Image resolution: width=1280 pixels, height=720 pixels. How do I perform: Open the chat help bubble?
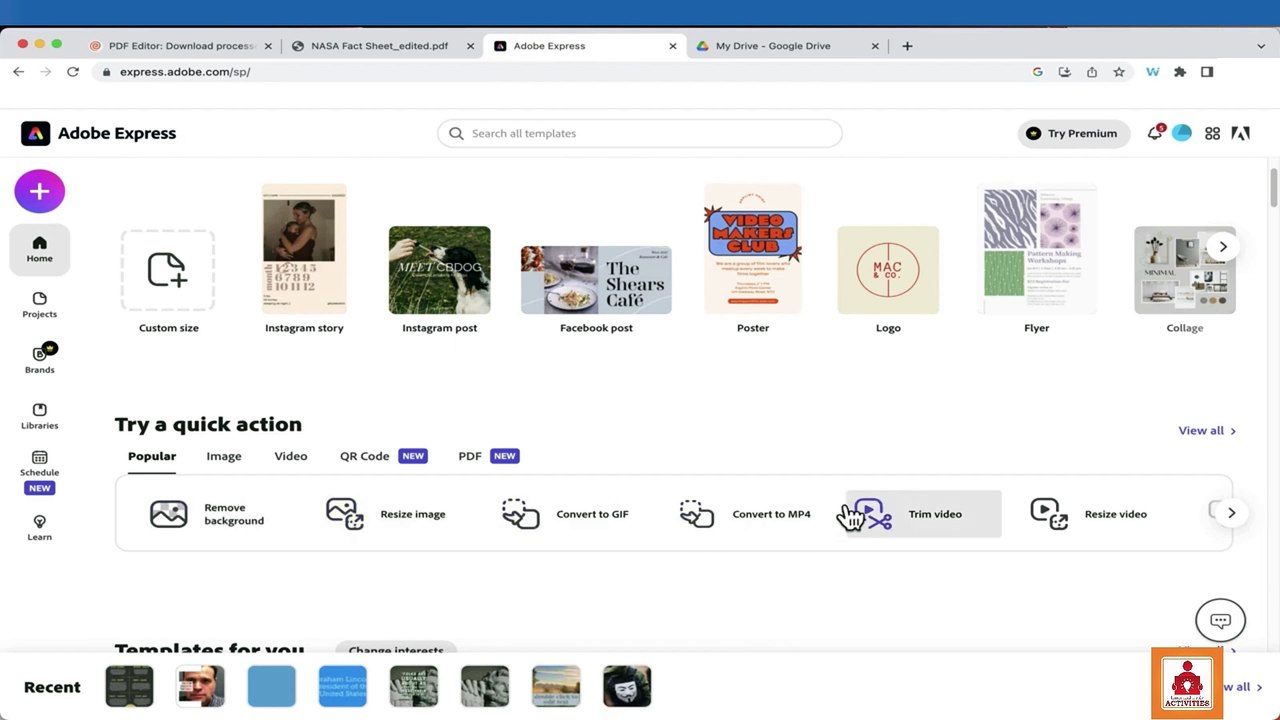click(1220, 621)
